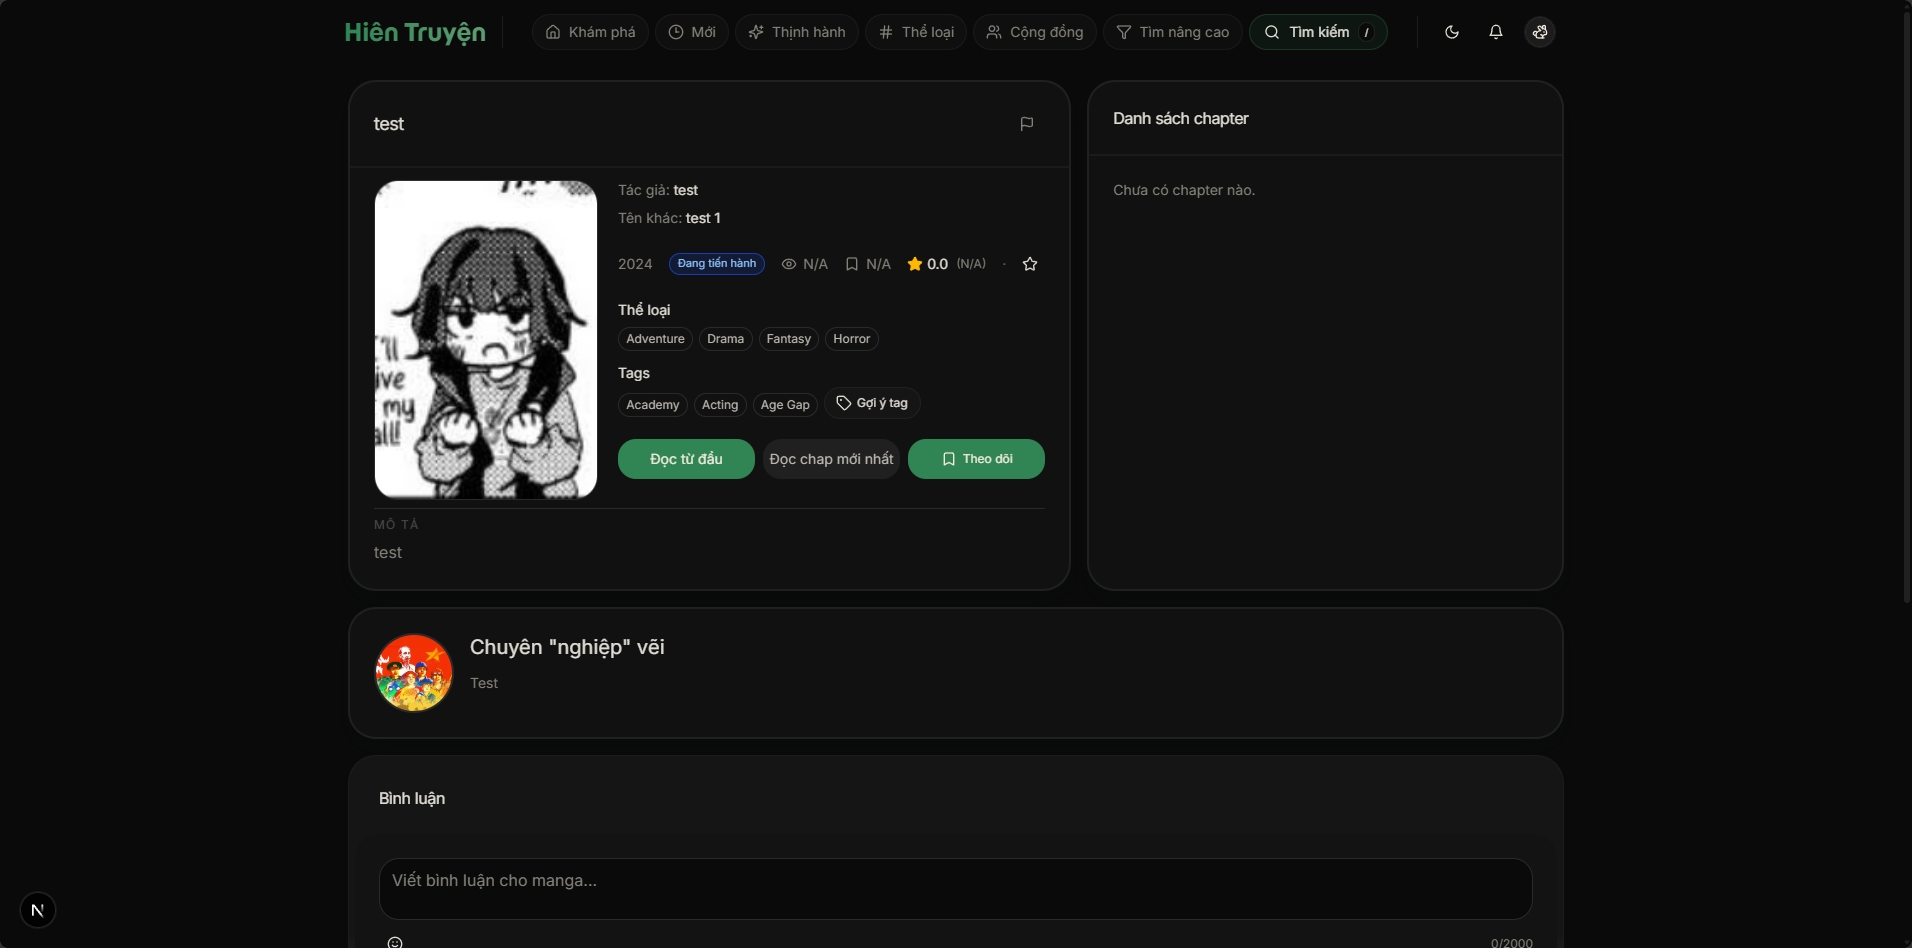Open the notifications bell
The height and width of the screenshot is (948, 1912).
tap(1496, 32)
